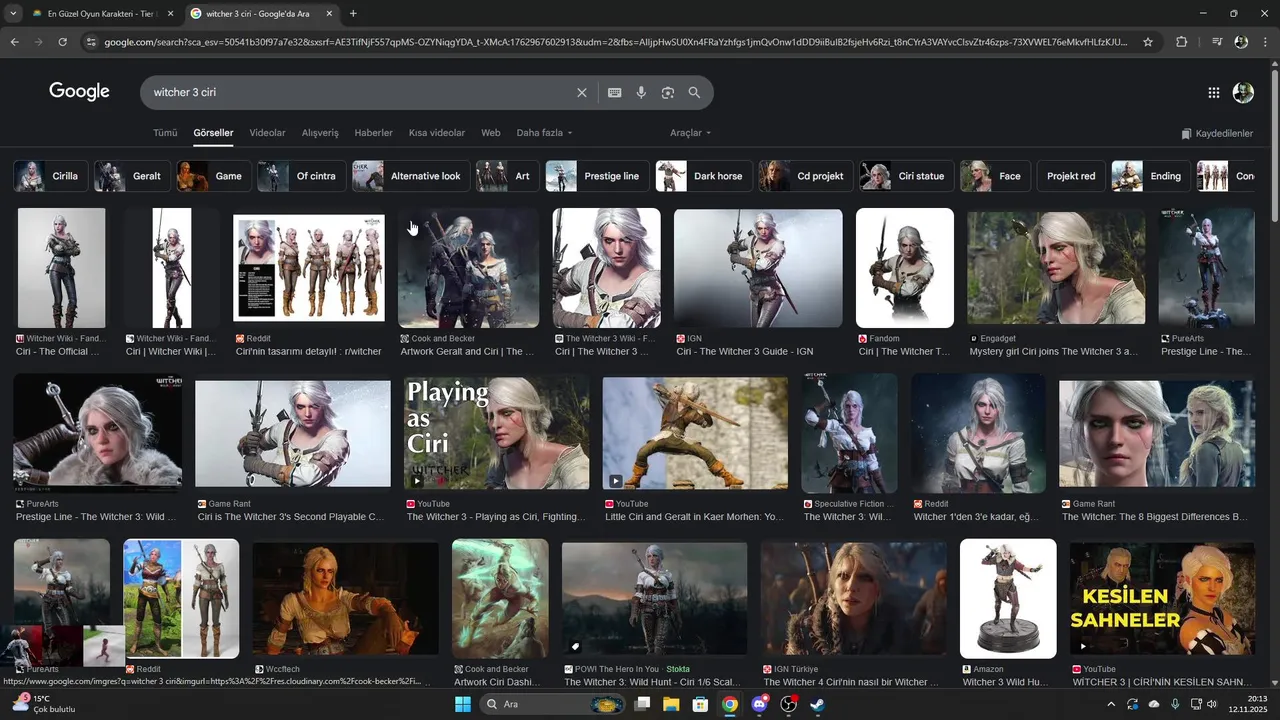This screenshot has width=1280, height=720.
Task: Select the Prestige line chip
Action: click(597, 176)
